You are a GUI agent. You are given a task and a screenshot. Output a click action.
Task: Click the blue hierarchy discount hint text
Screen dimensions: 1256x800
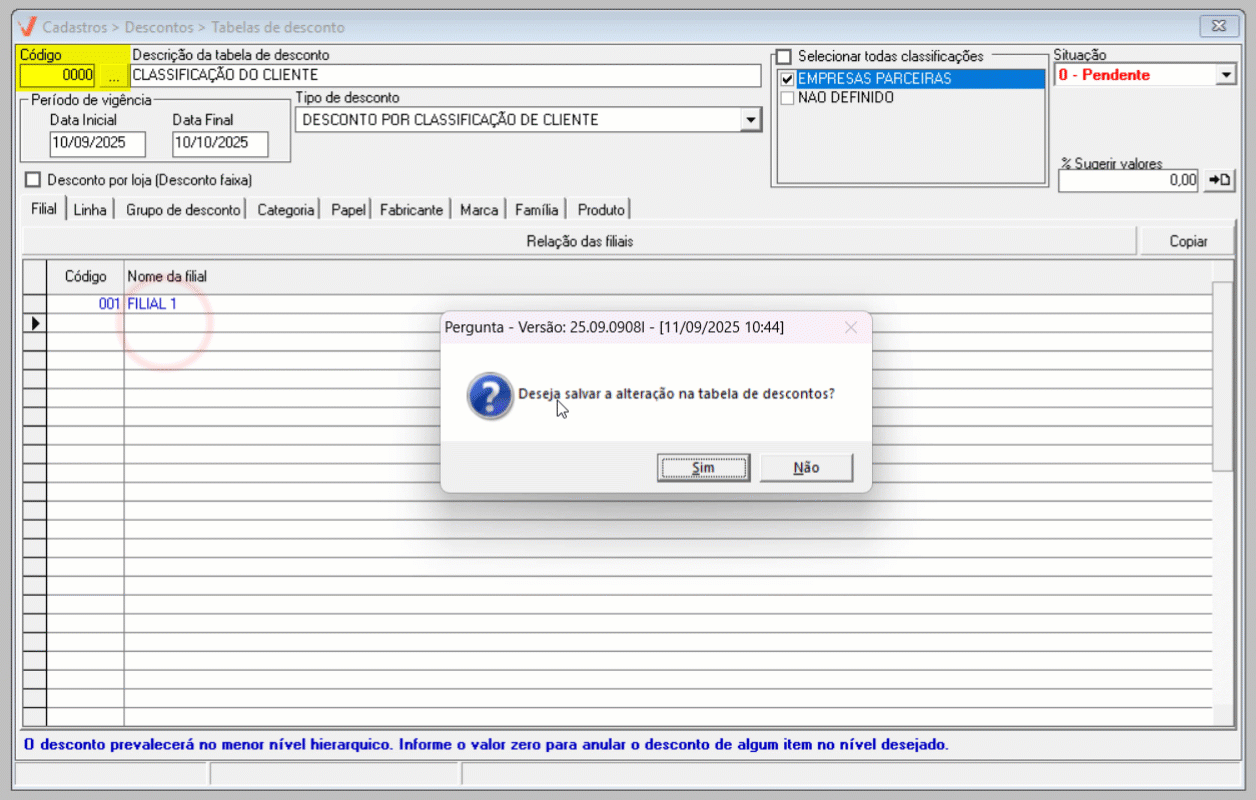[x=485, y=745]
